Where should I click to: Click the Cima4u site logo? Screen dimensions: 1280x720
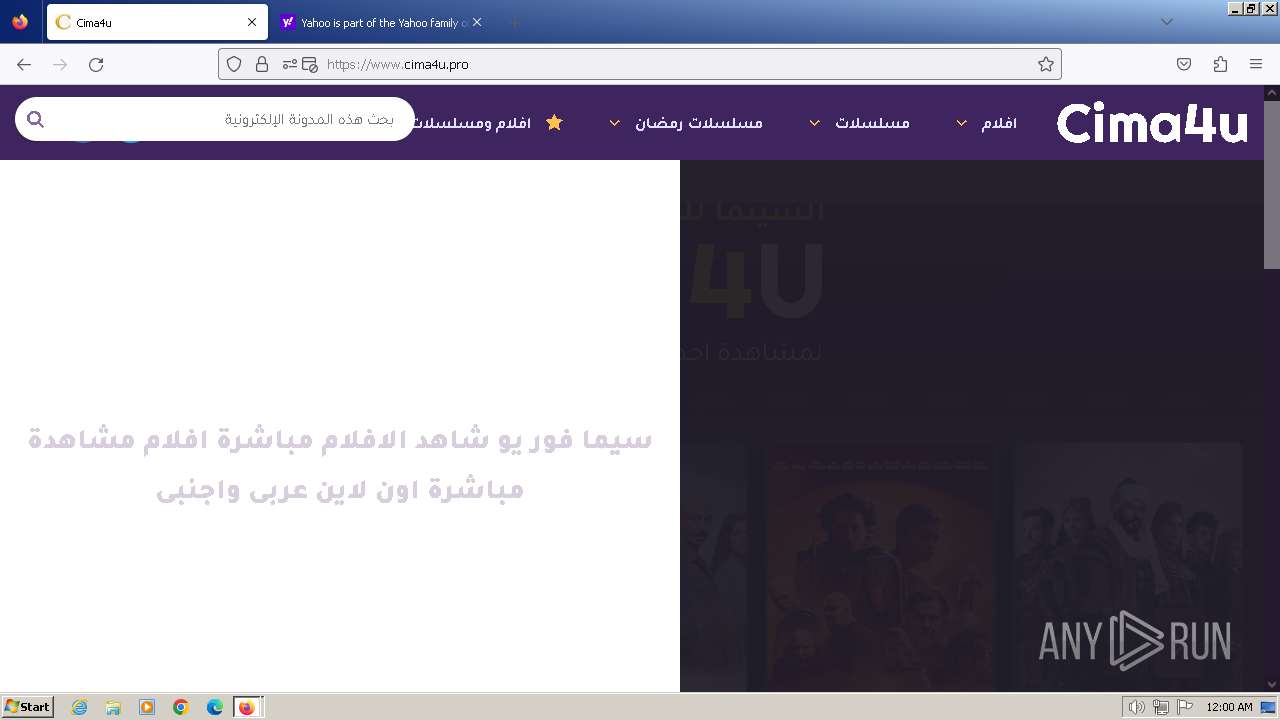point(1152,123)
